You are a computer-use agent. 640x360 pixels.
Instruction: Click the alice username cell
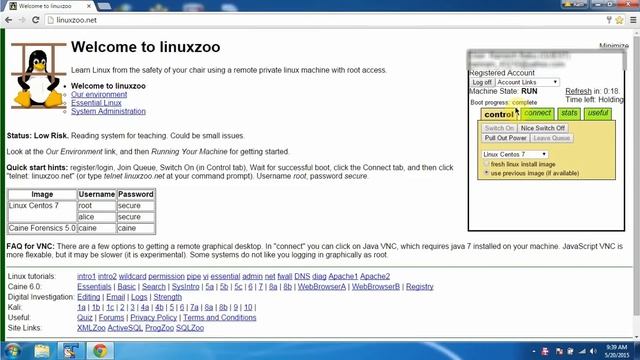(x=96, y=217)
